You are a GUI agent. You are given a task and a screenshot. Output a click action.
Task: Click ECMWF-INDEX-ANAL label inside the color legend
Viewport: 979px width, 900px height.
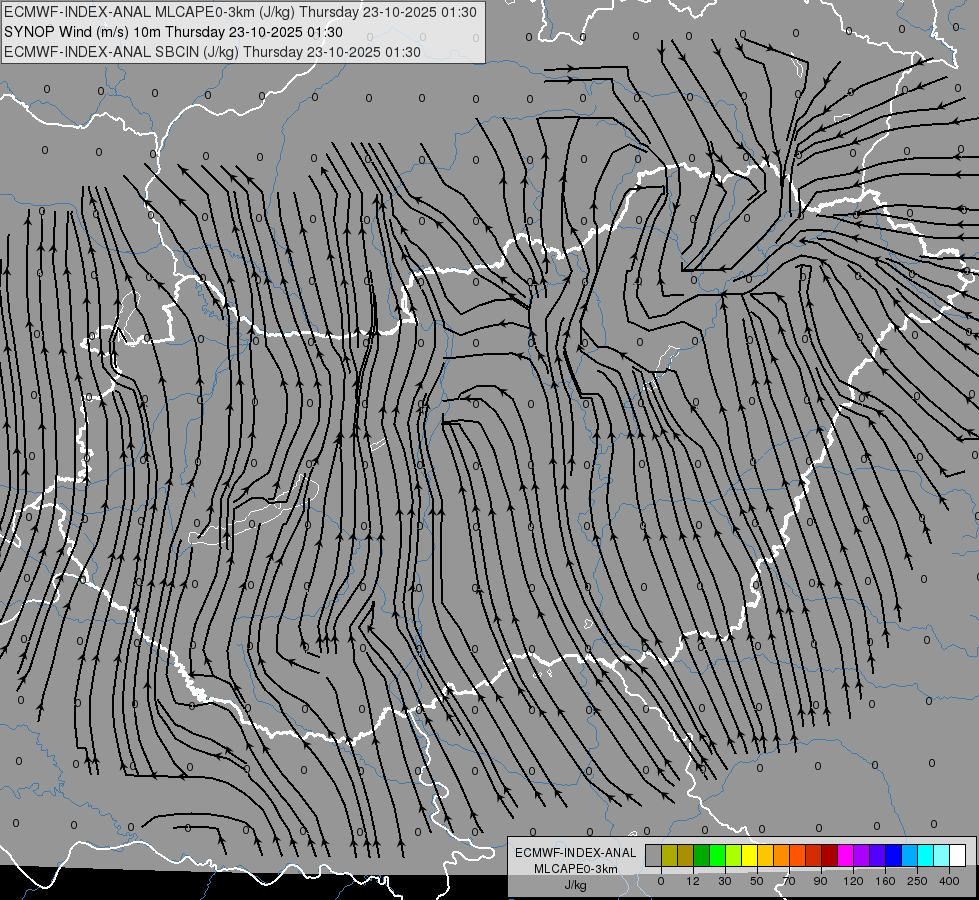click(576, 853)
